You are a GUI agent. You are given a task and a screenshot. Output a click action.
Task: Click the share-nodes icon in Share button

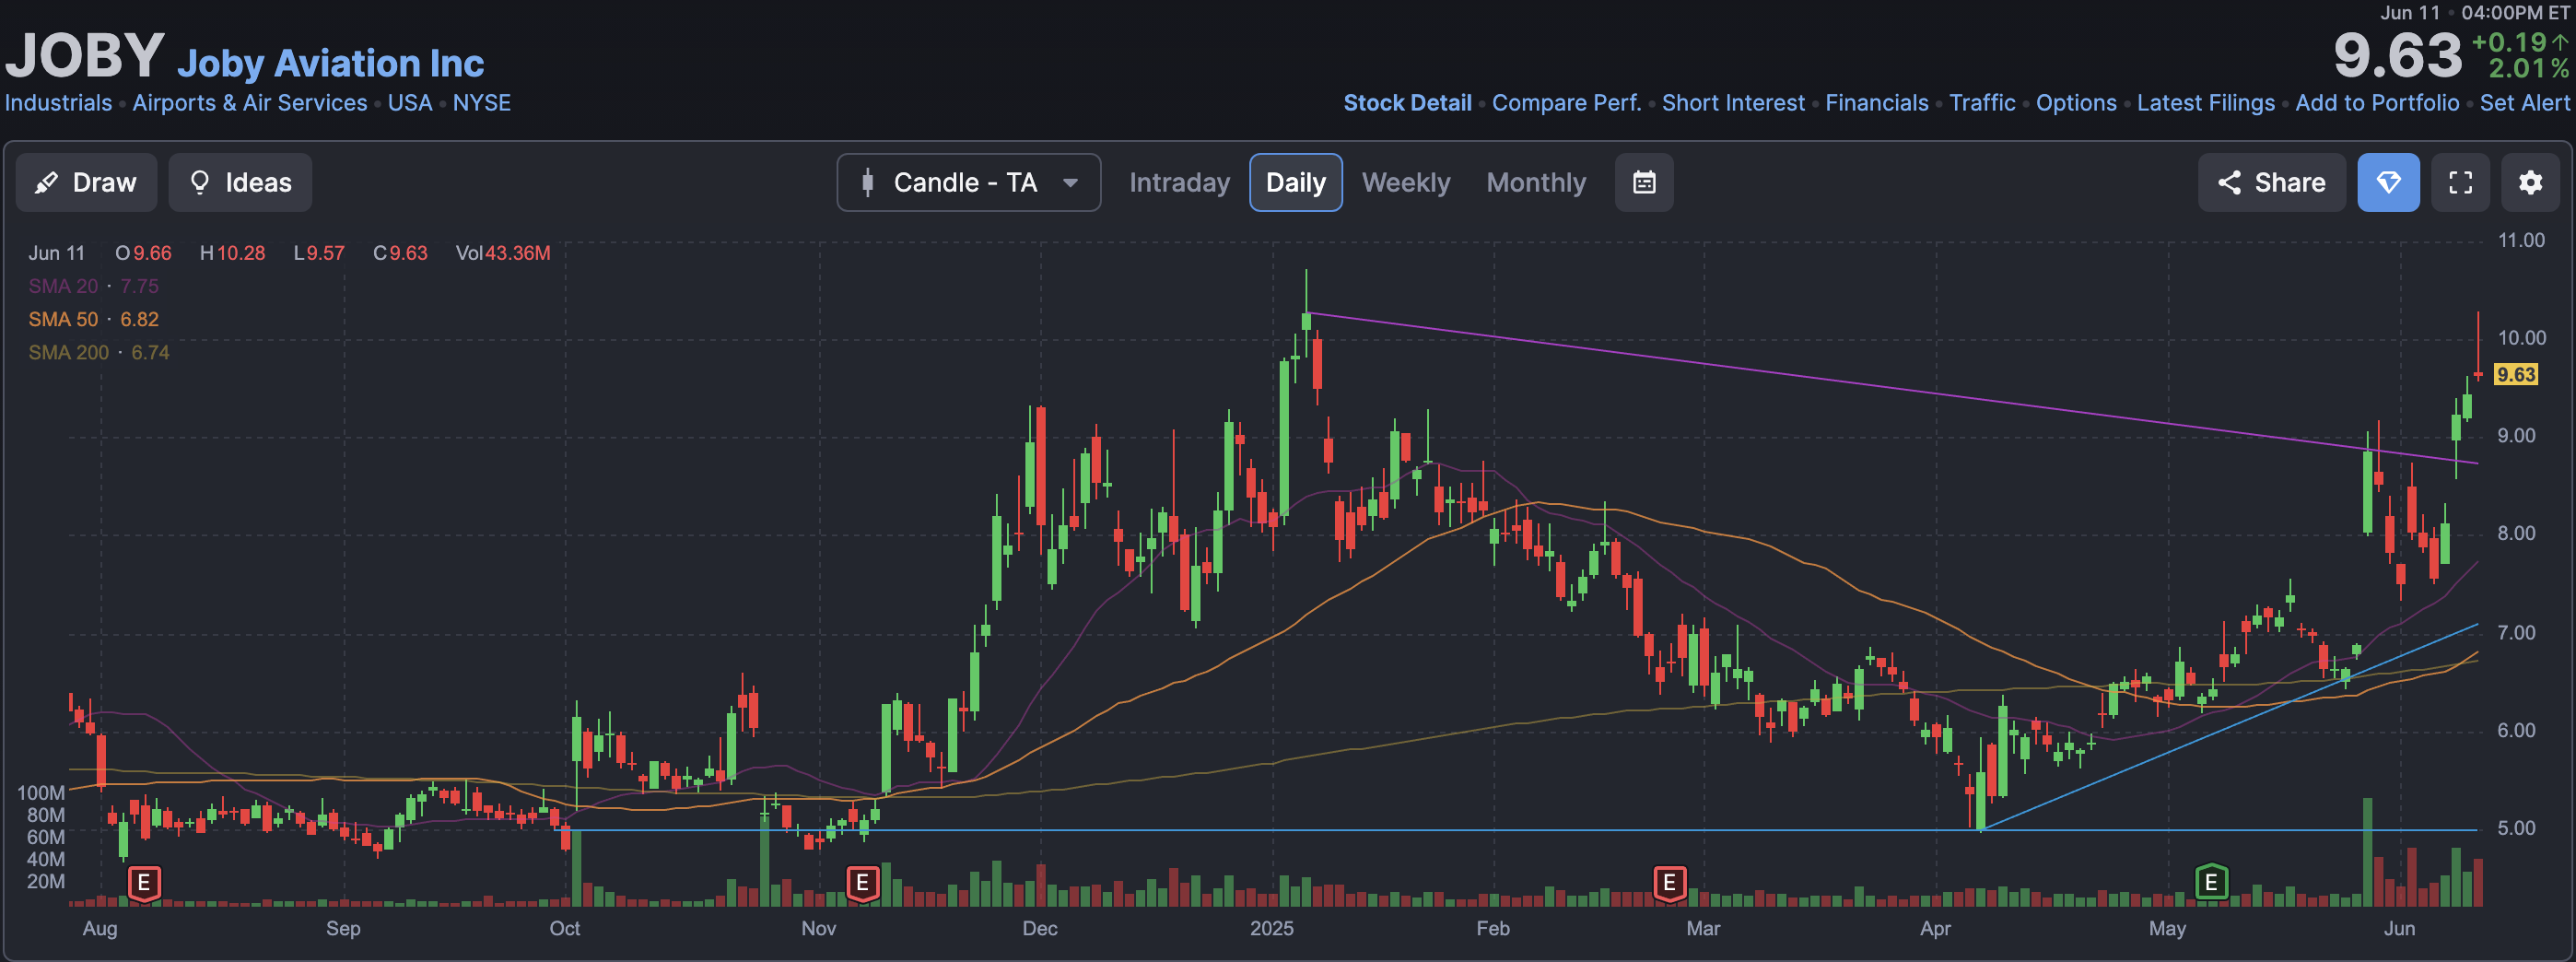point(2229,182)
